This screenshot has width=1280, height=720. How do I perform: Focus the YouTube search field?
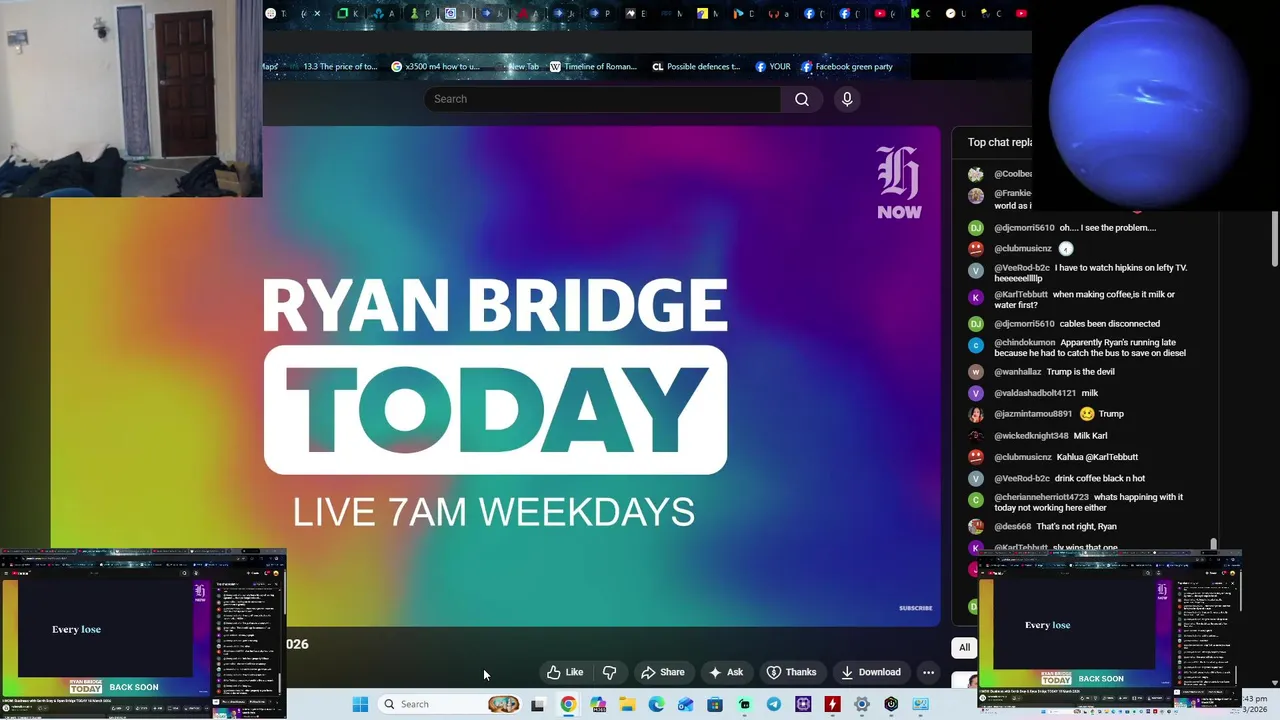pyautogui.click(x=602, y=99)
